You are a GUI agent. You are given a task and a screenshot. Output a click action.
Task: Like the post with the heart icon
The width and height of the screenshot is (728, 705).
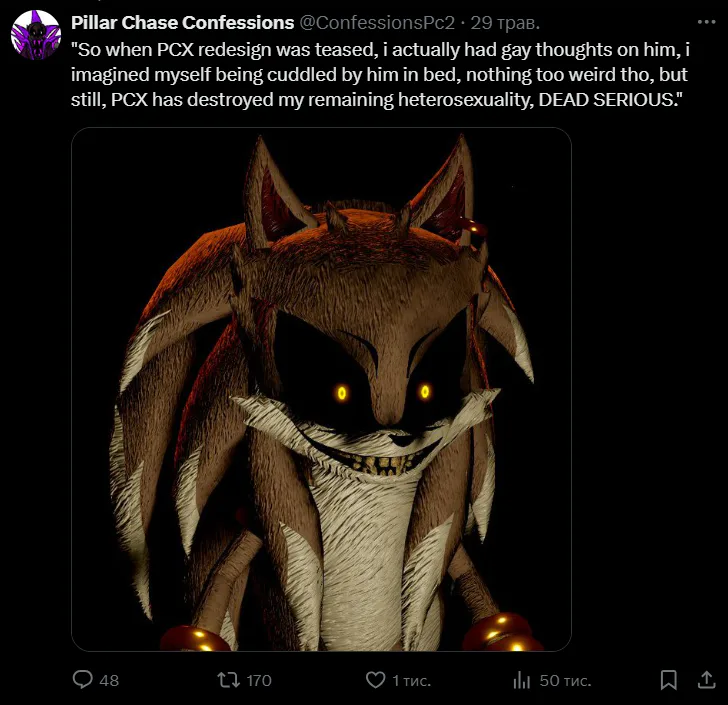coord(375,680)
